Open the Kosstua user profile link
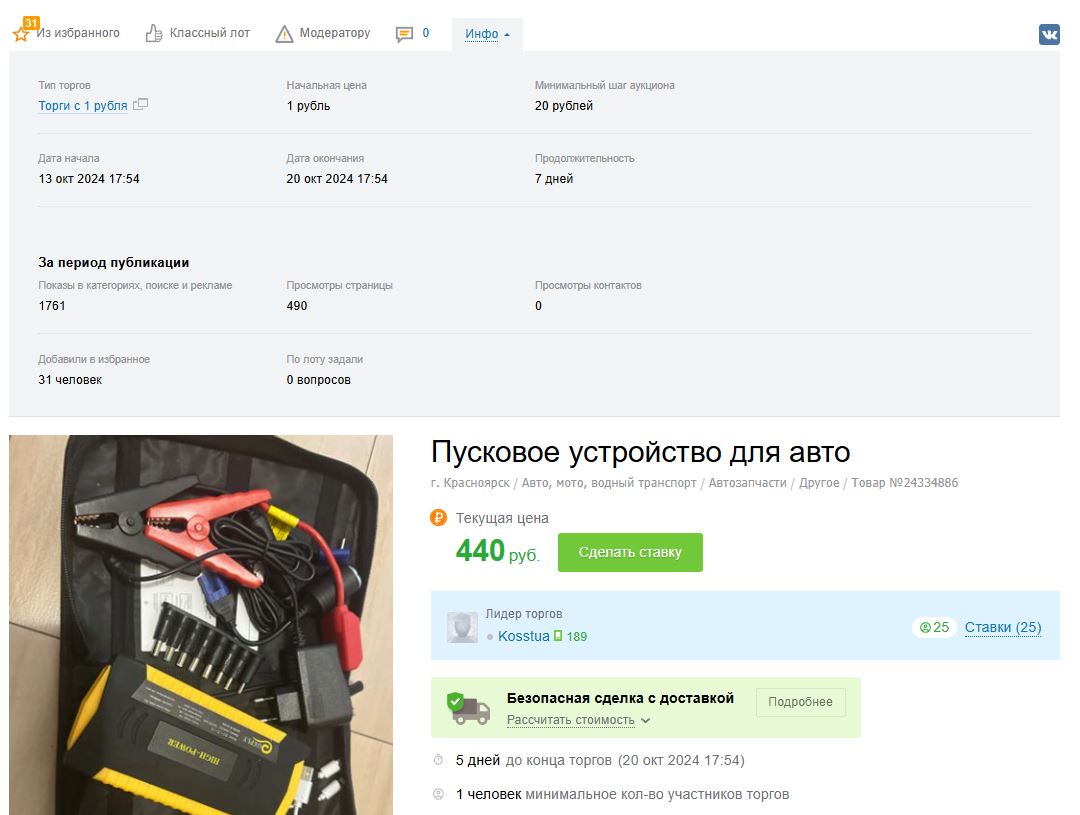The image size is (1080, 815). [523, 636]
